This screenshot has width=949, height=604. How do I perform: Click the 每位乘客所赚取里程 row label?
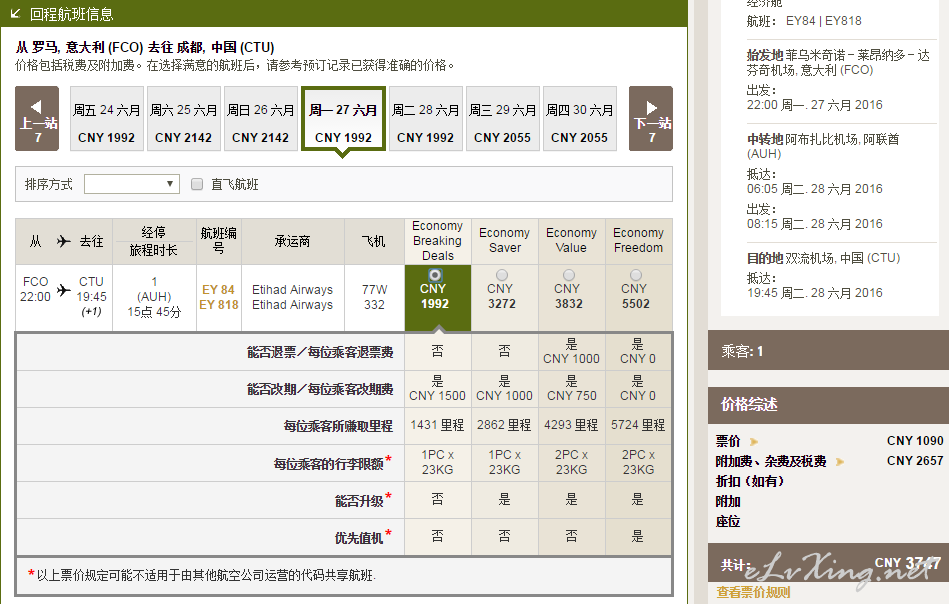[x=338, y=426]
